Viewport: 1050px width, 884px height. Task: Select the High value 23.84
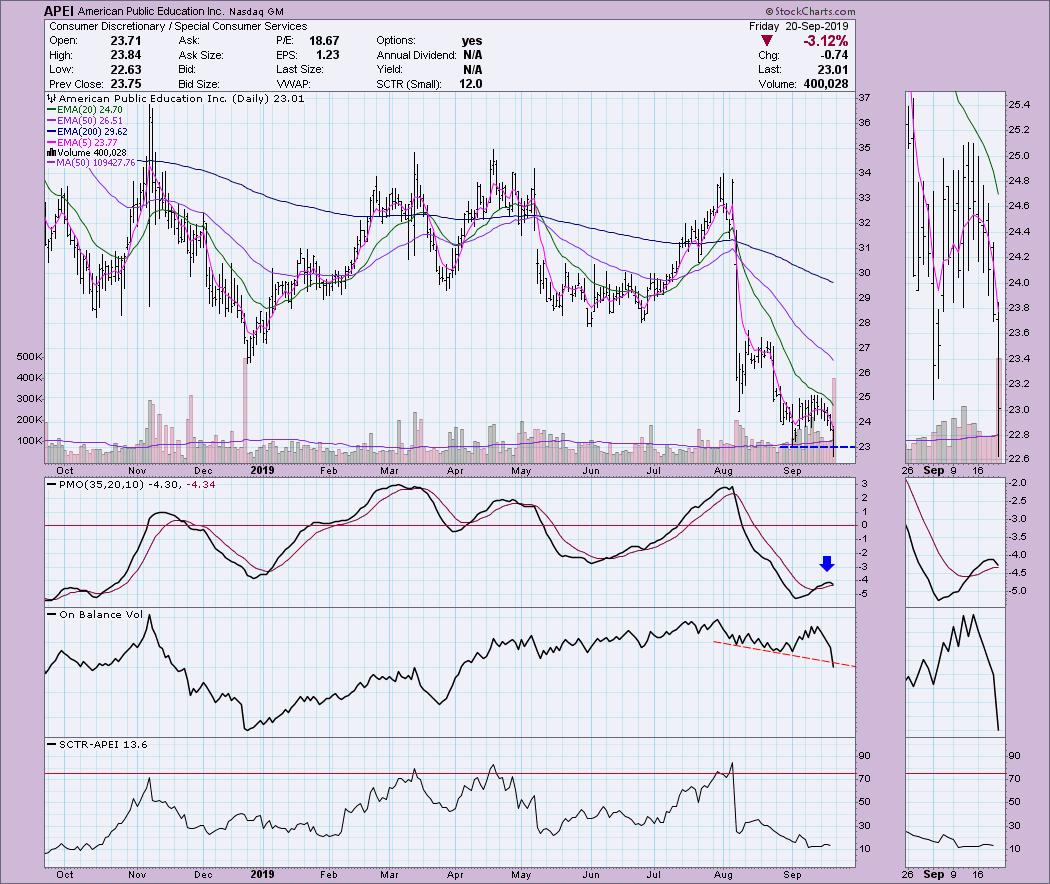(126, 55)
